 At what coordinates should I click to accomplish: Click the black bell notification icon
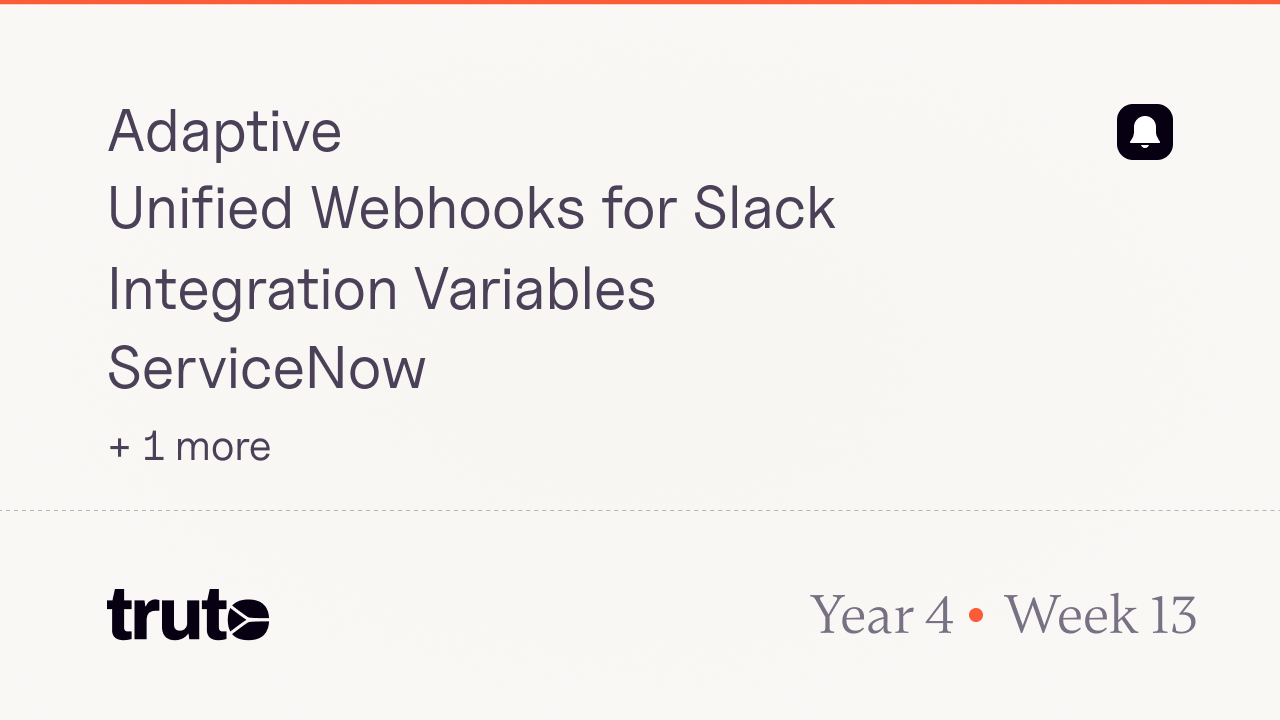coord(1145,132)
